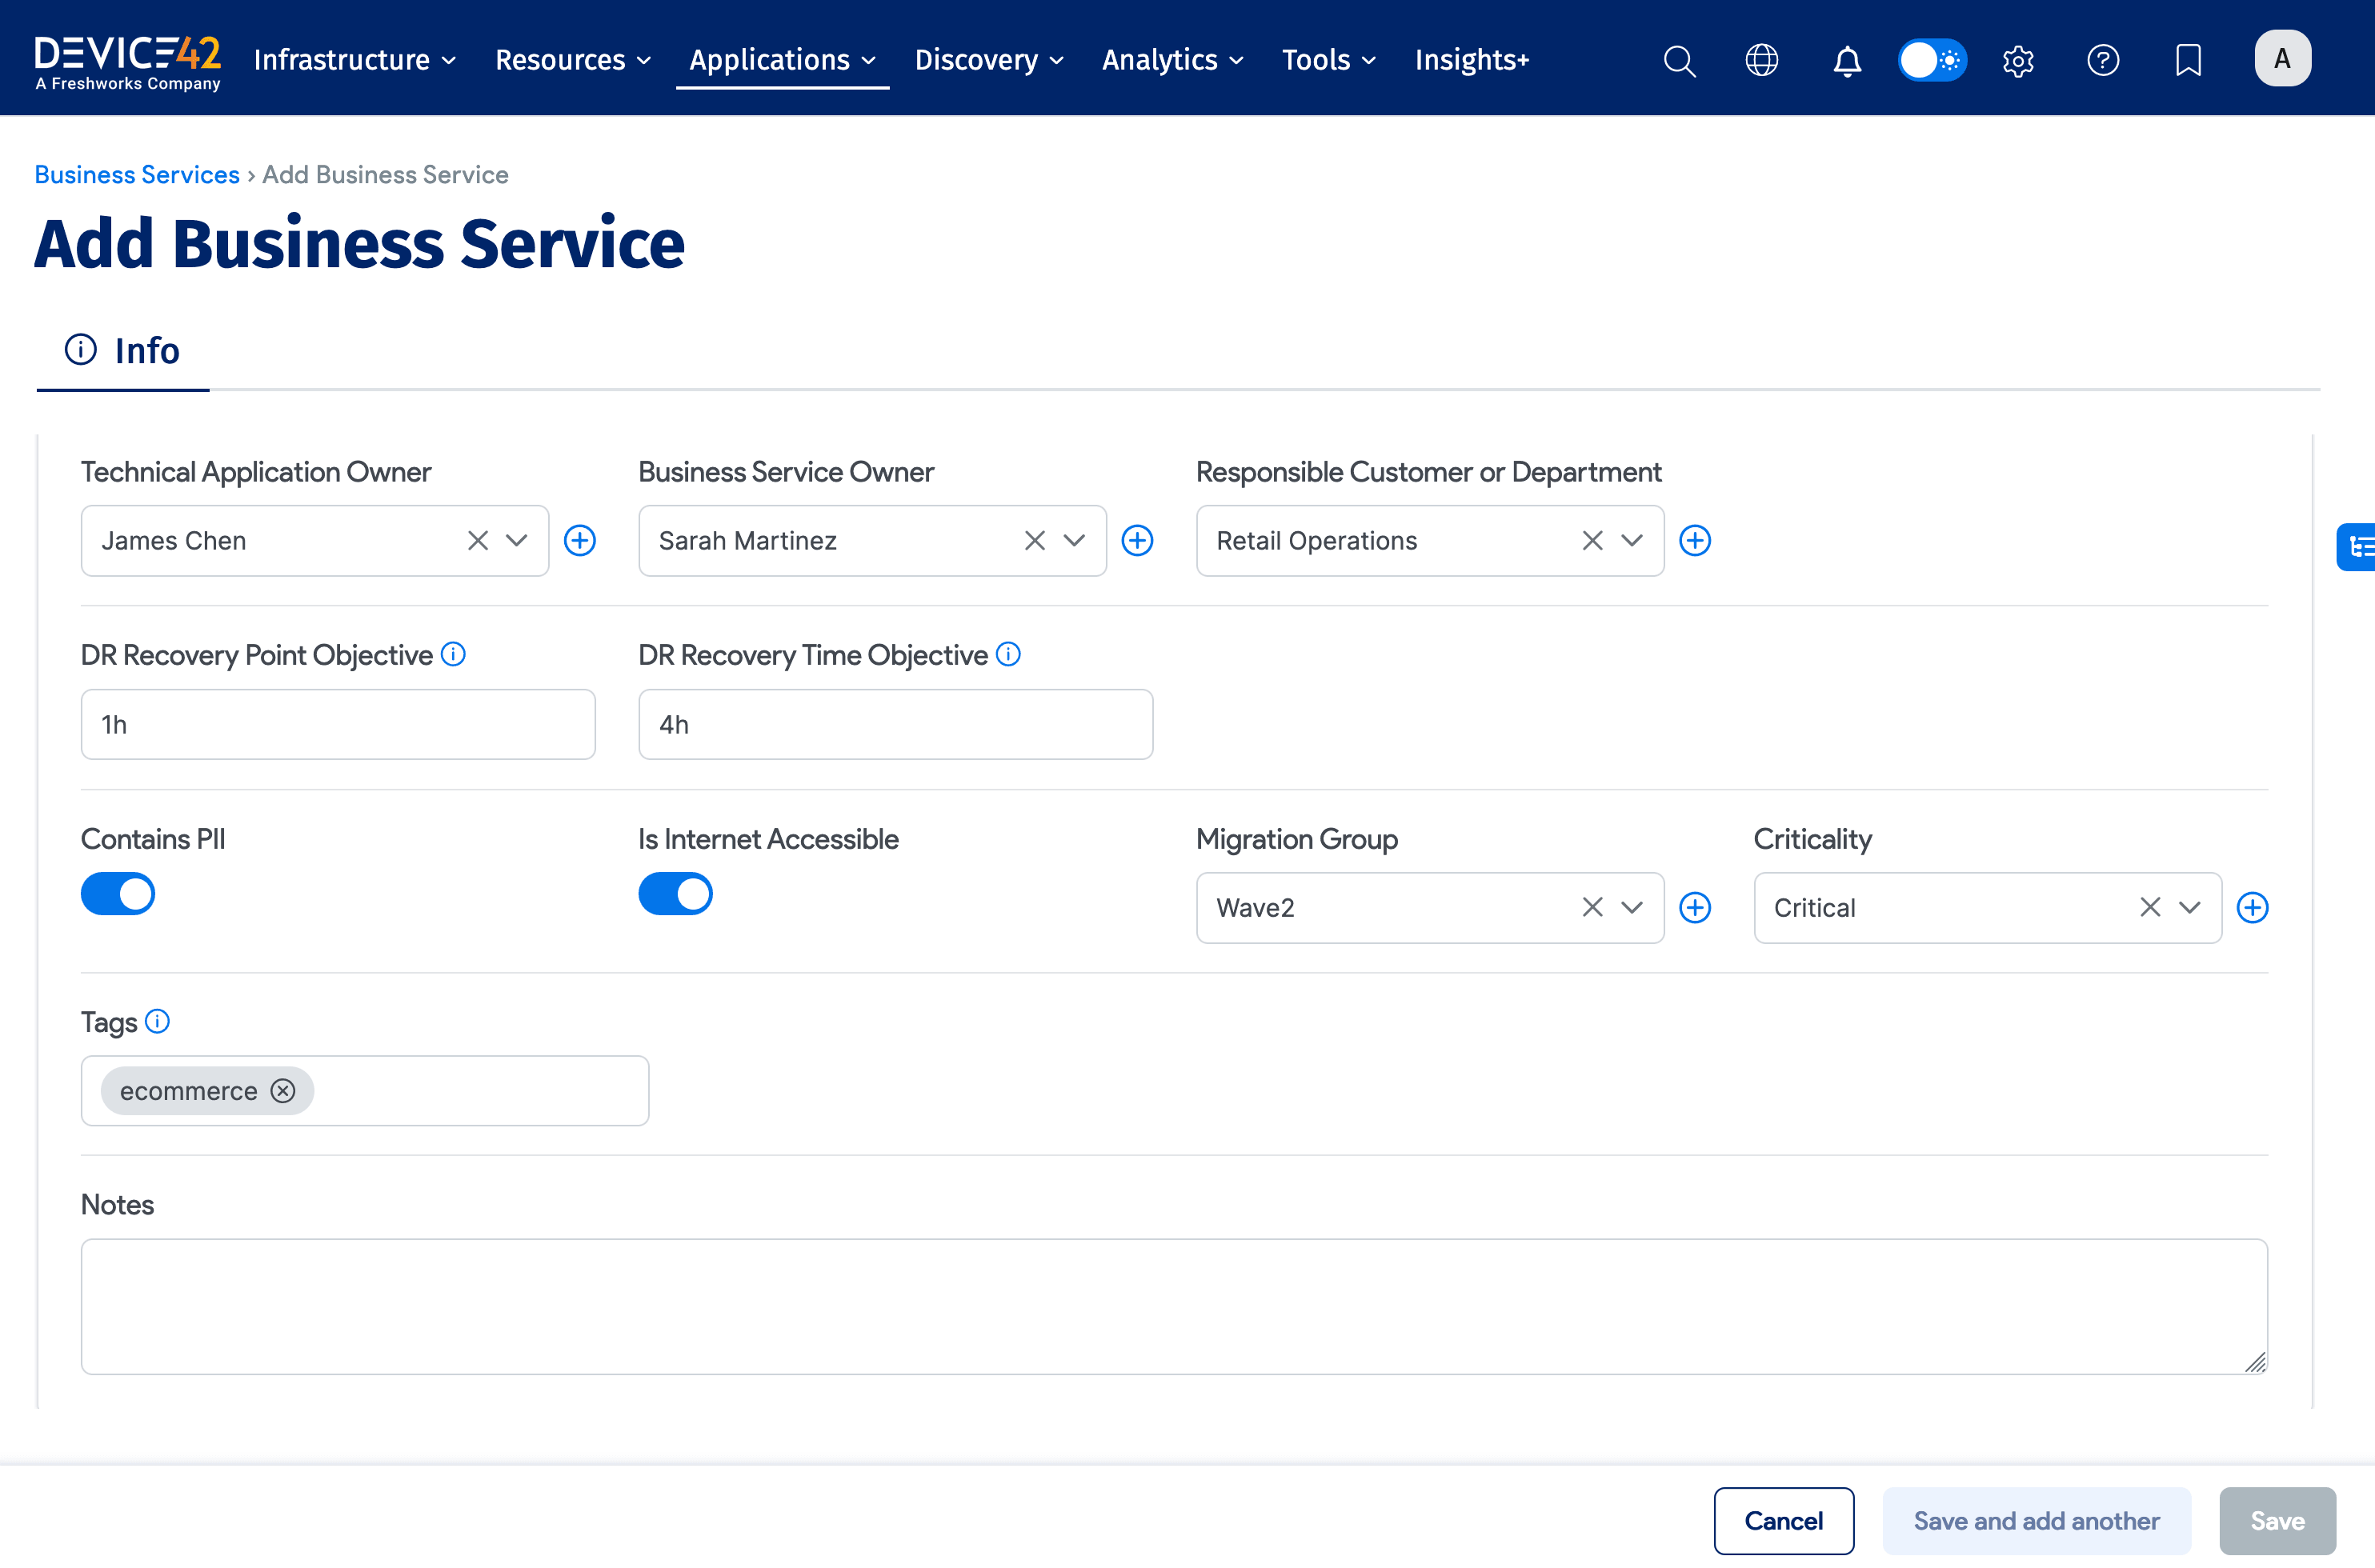Viewport: 2375px width, 1568px height.
Task: Add a new Technical Application Owner with the plus icon
Action: pos(580,540)
